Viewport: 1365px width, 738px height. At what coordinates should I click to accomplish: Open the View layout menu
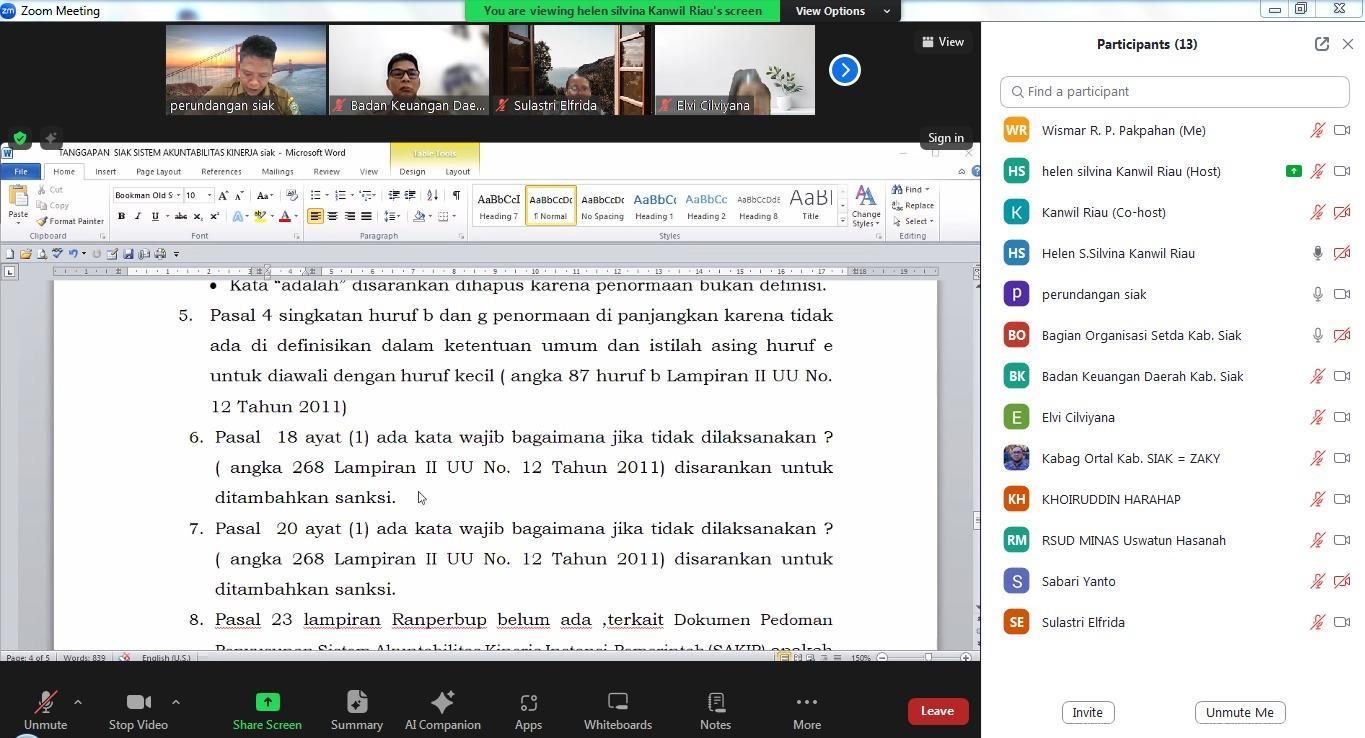pos(943,42)
